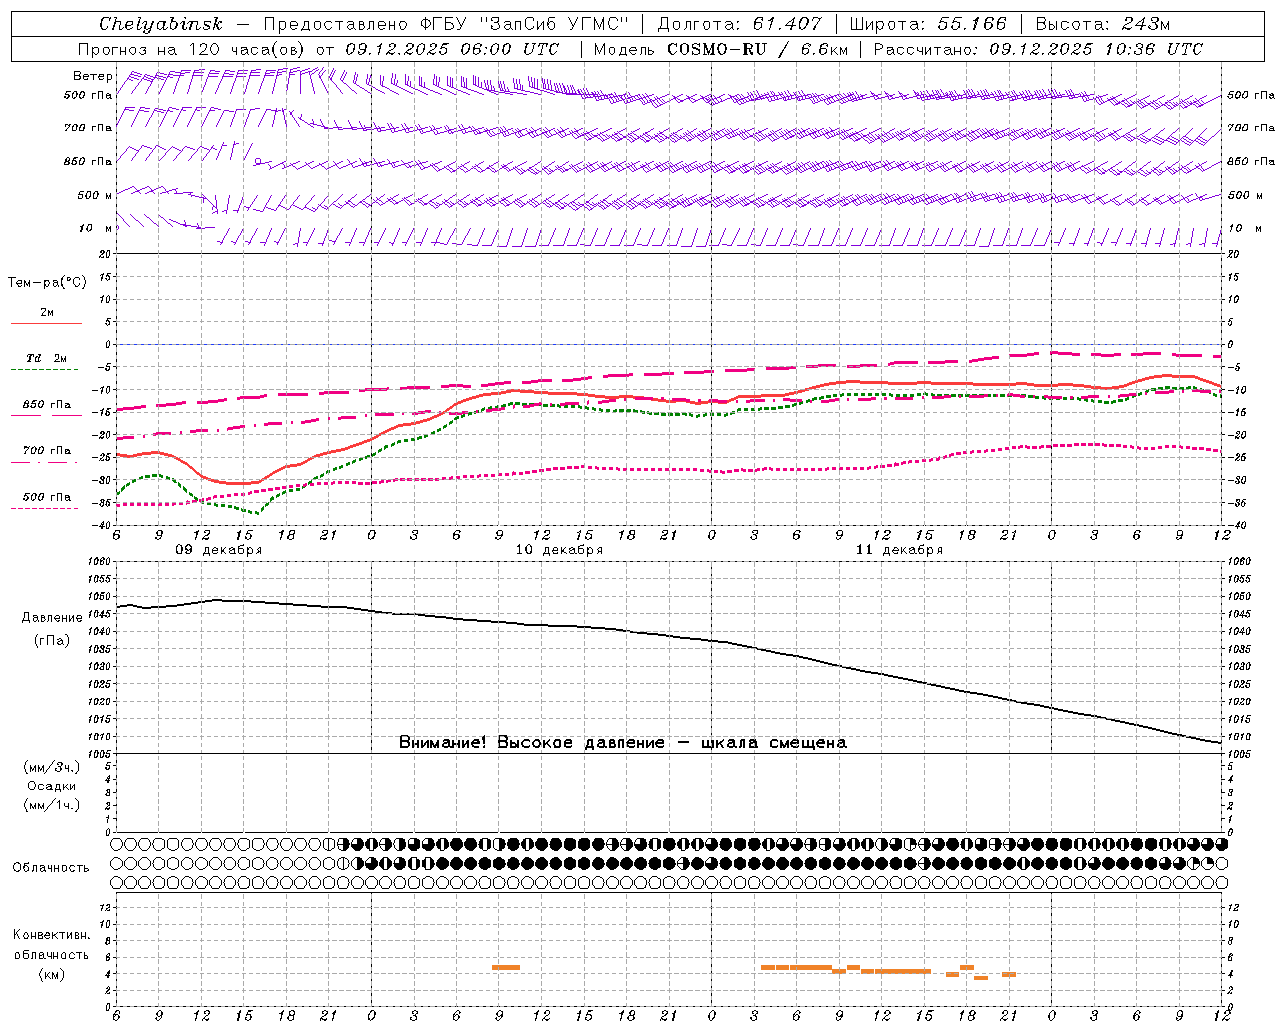This screenshot has height=1024, width=1280.
Task: Click the 'Долгота: 61.407' longitude value
Action: (739, 24)
